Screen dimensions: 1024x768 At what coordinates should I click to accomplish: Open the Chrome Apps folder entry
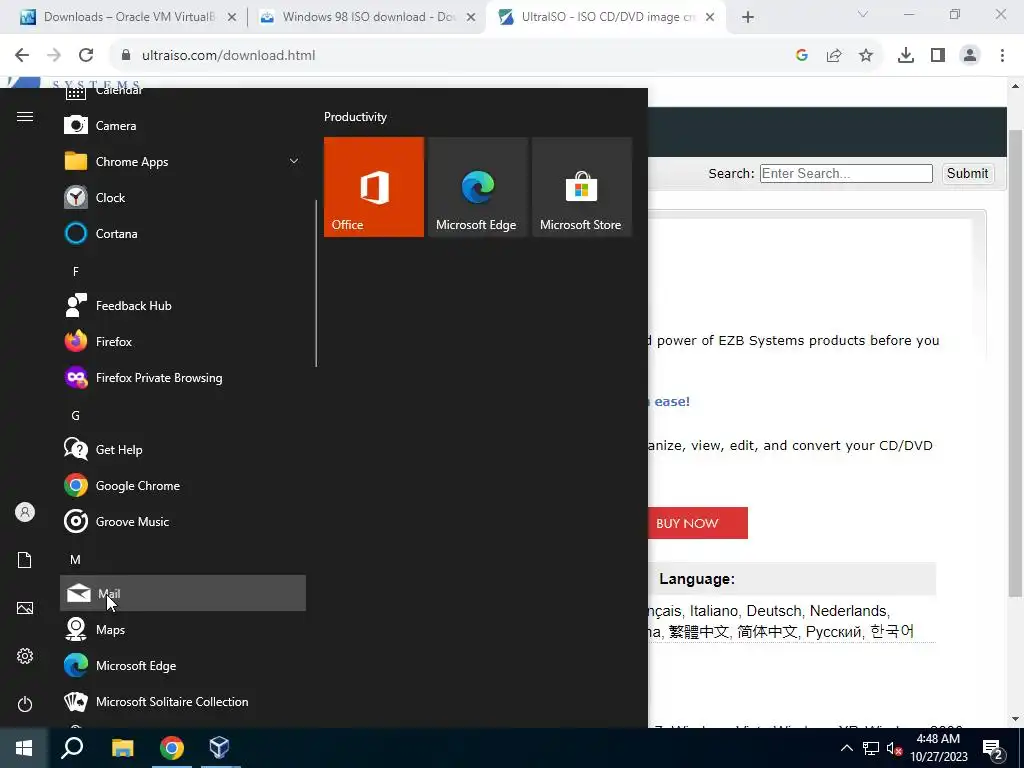coord(183,161)
